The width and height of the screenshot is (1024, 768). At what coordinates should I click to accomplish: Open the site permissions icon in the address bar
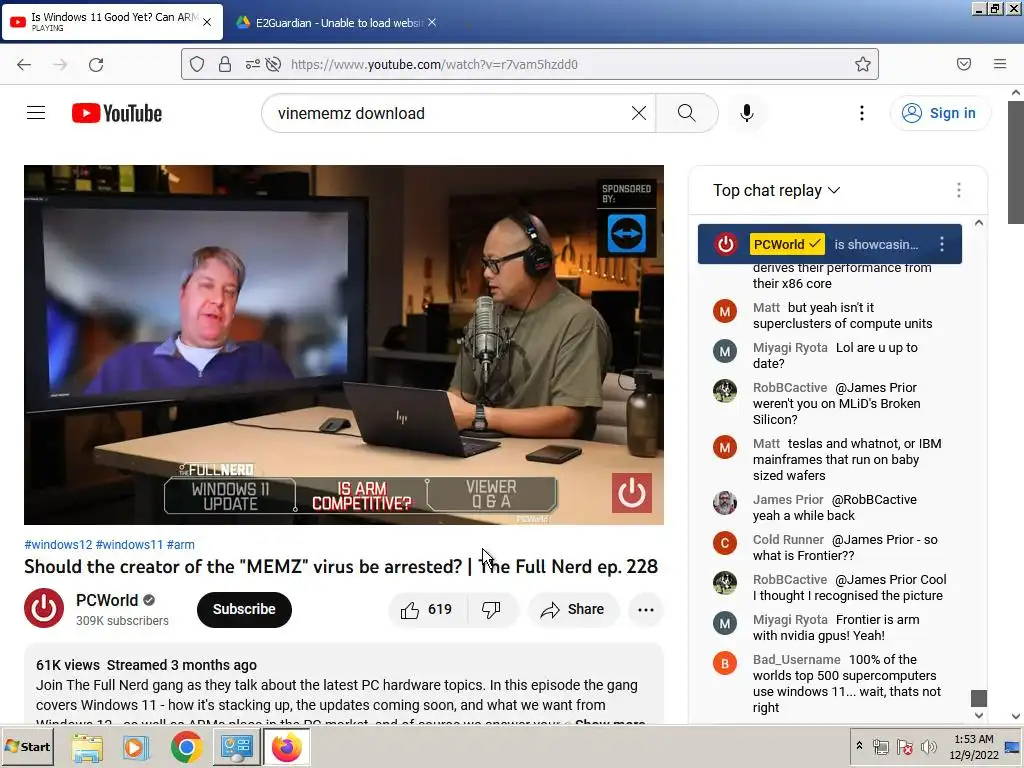tap(252, 64)
